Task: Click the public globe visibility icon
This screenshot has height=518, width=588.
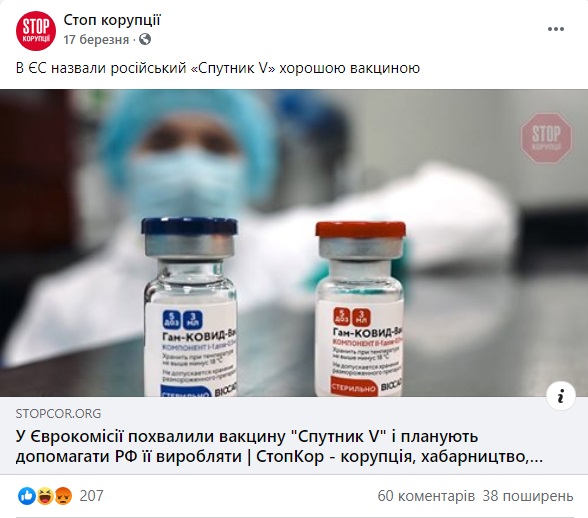Action: tap(145, 39)
